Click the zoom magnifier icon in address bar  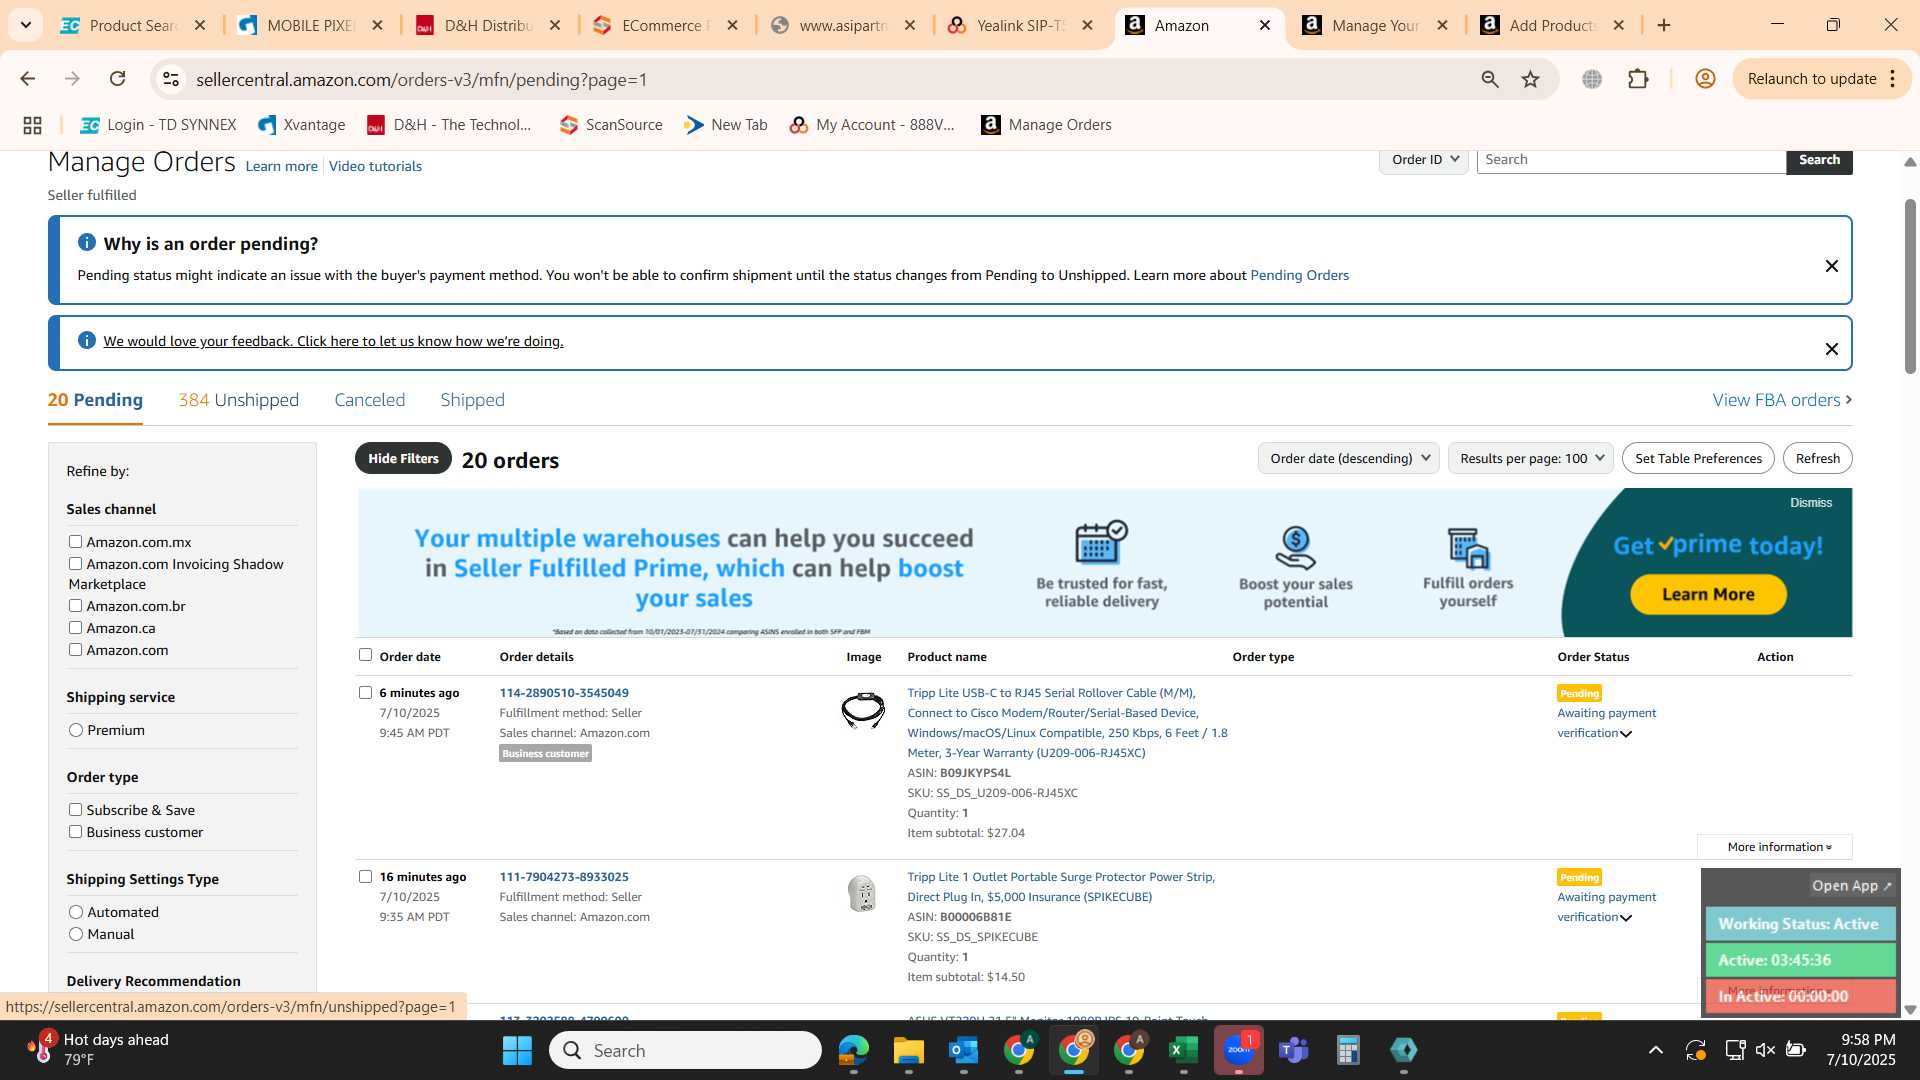(x=1490, y=79)
